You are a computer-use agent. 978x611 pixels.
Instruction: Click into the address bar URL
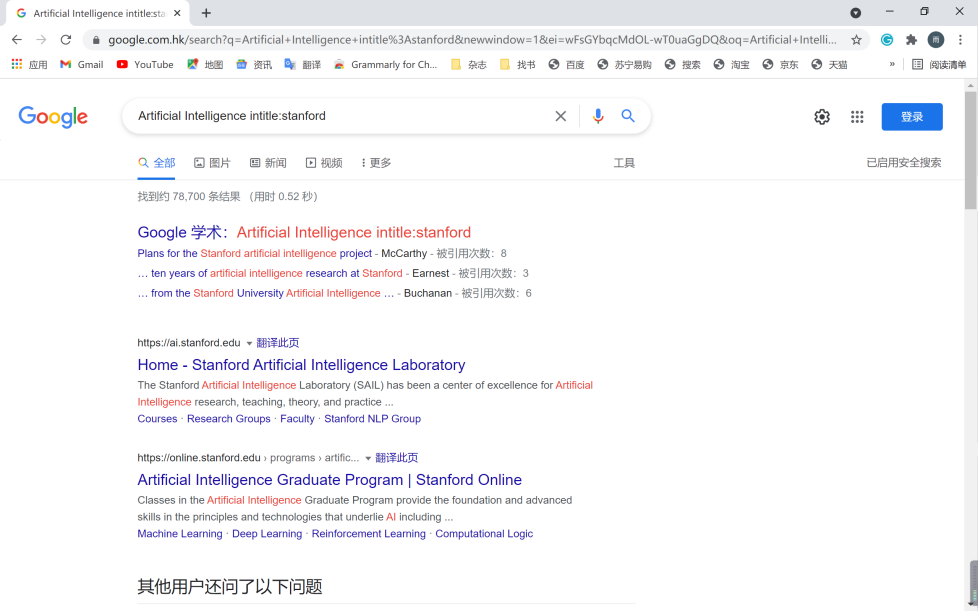tap(472, 40)
